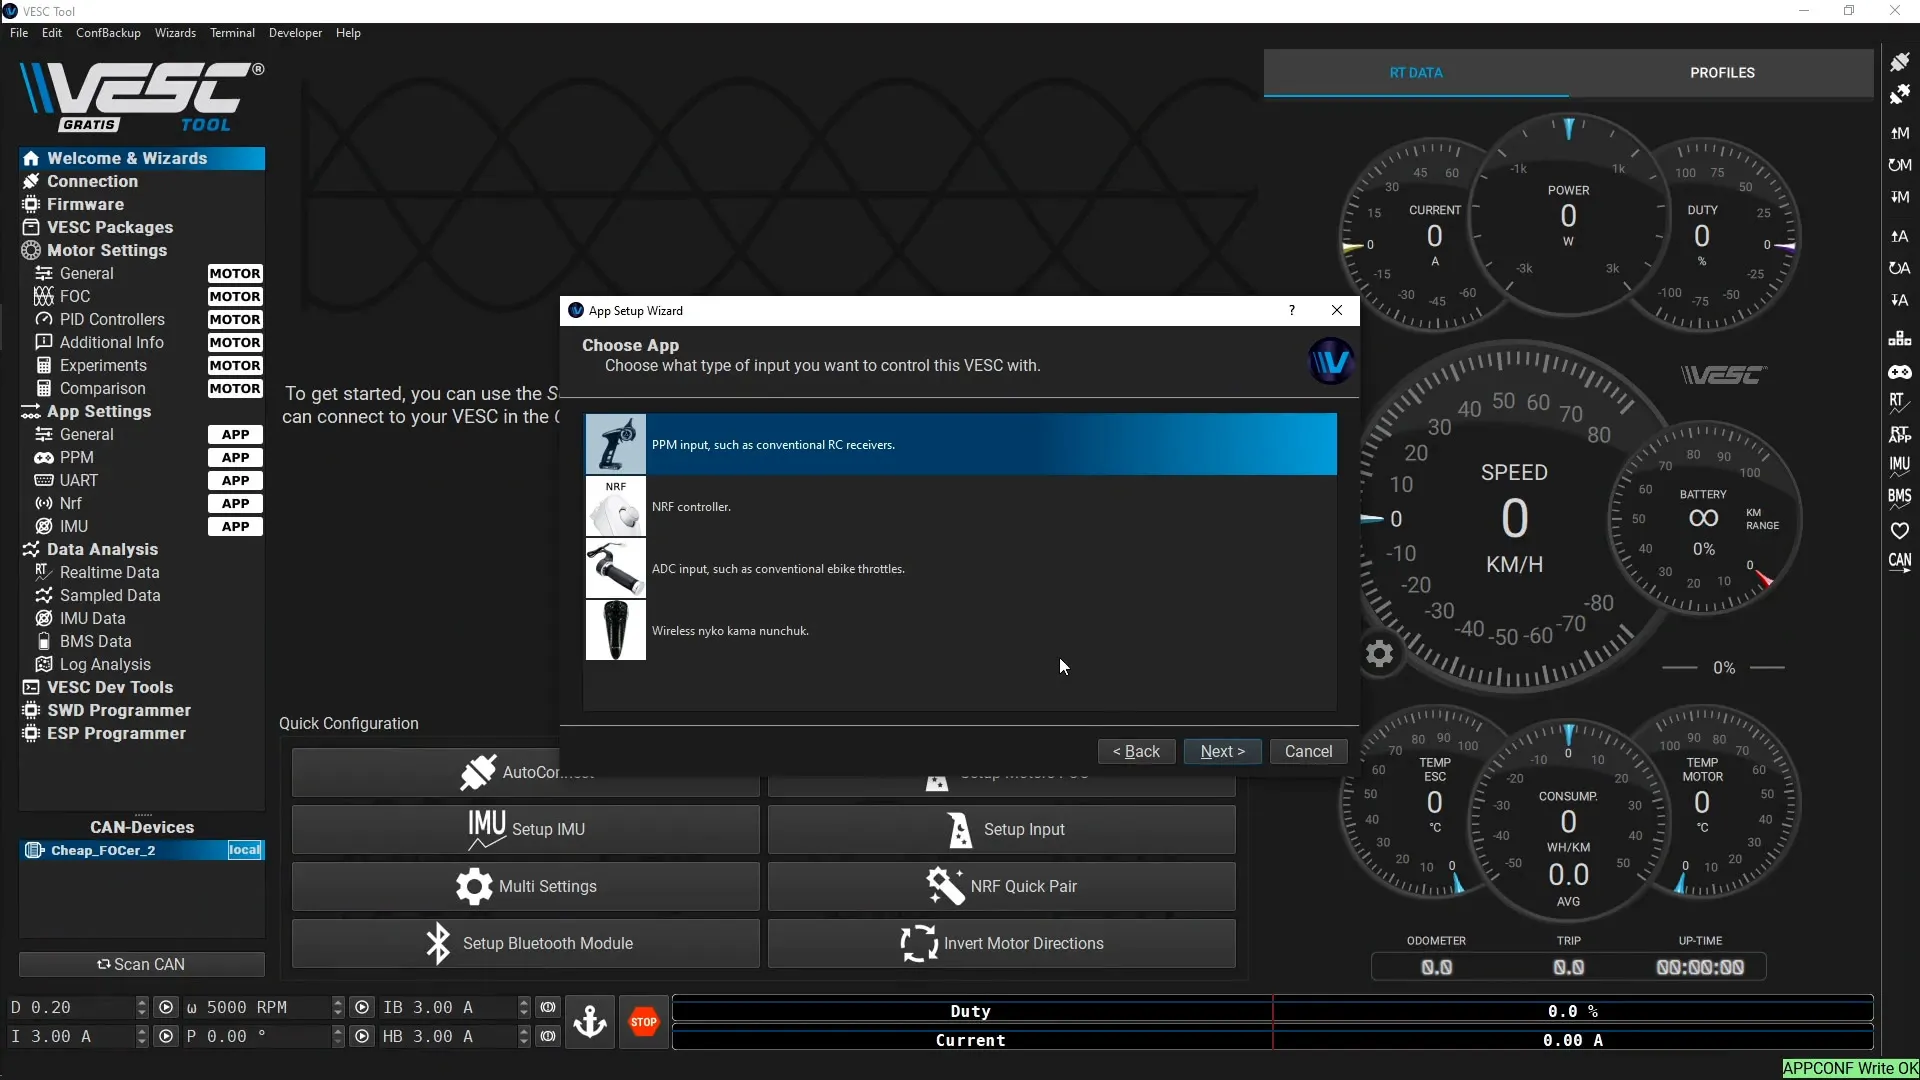The image size is (1920, 1080).
Task: Click the Scan CAN button
Action: pos(142,963)
